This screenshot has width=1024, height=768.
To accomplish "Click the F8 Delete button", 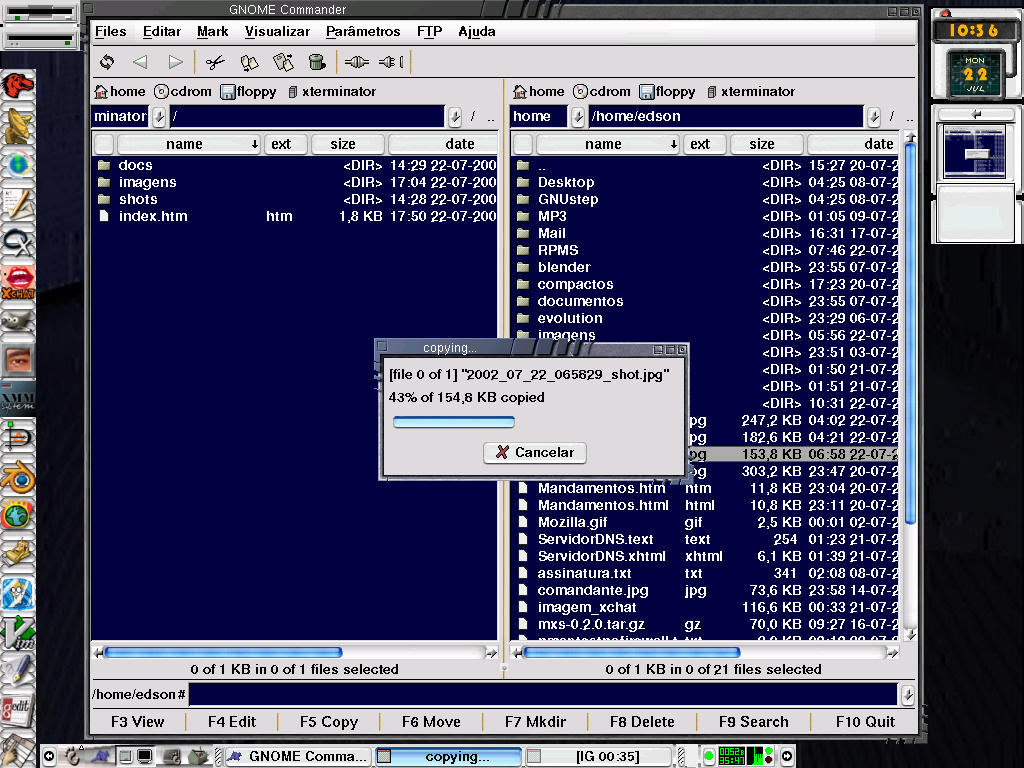I will tap(642, 722).
